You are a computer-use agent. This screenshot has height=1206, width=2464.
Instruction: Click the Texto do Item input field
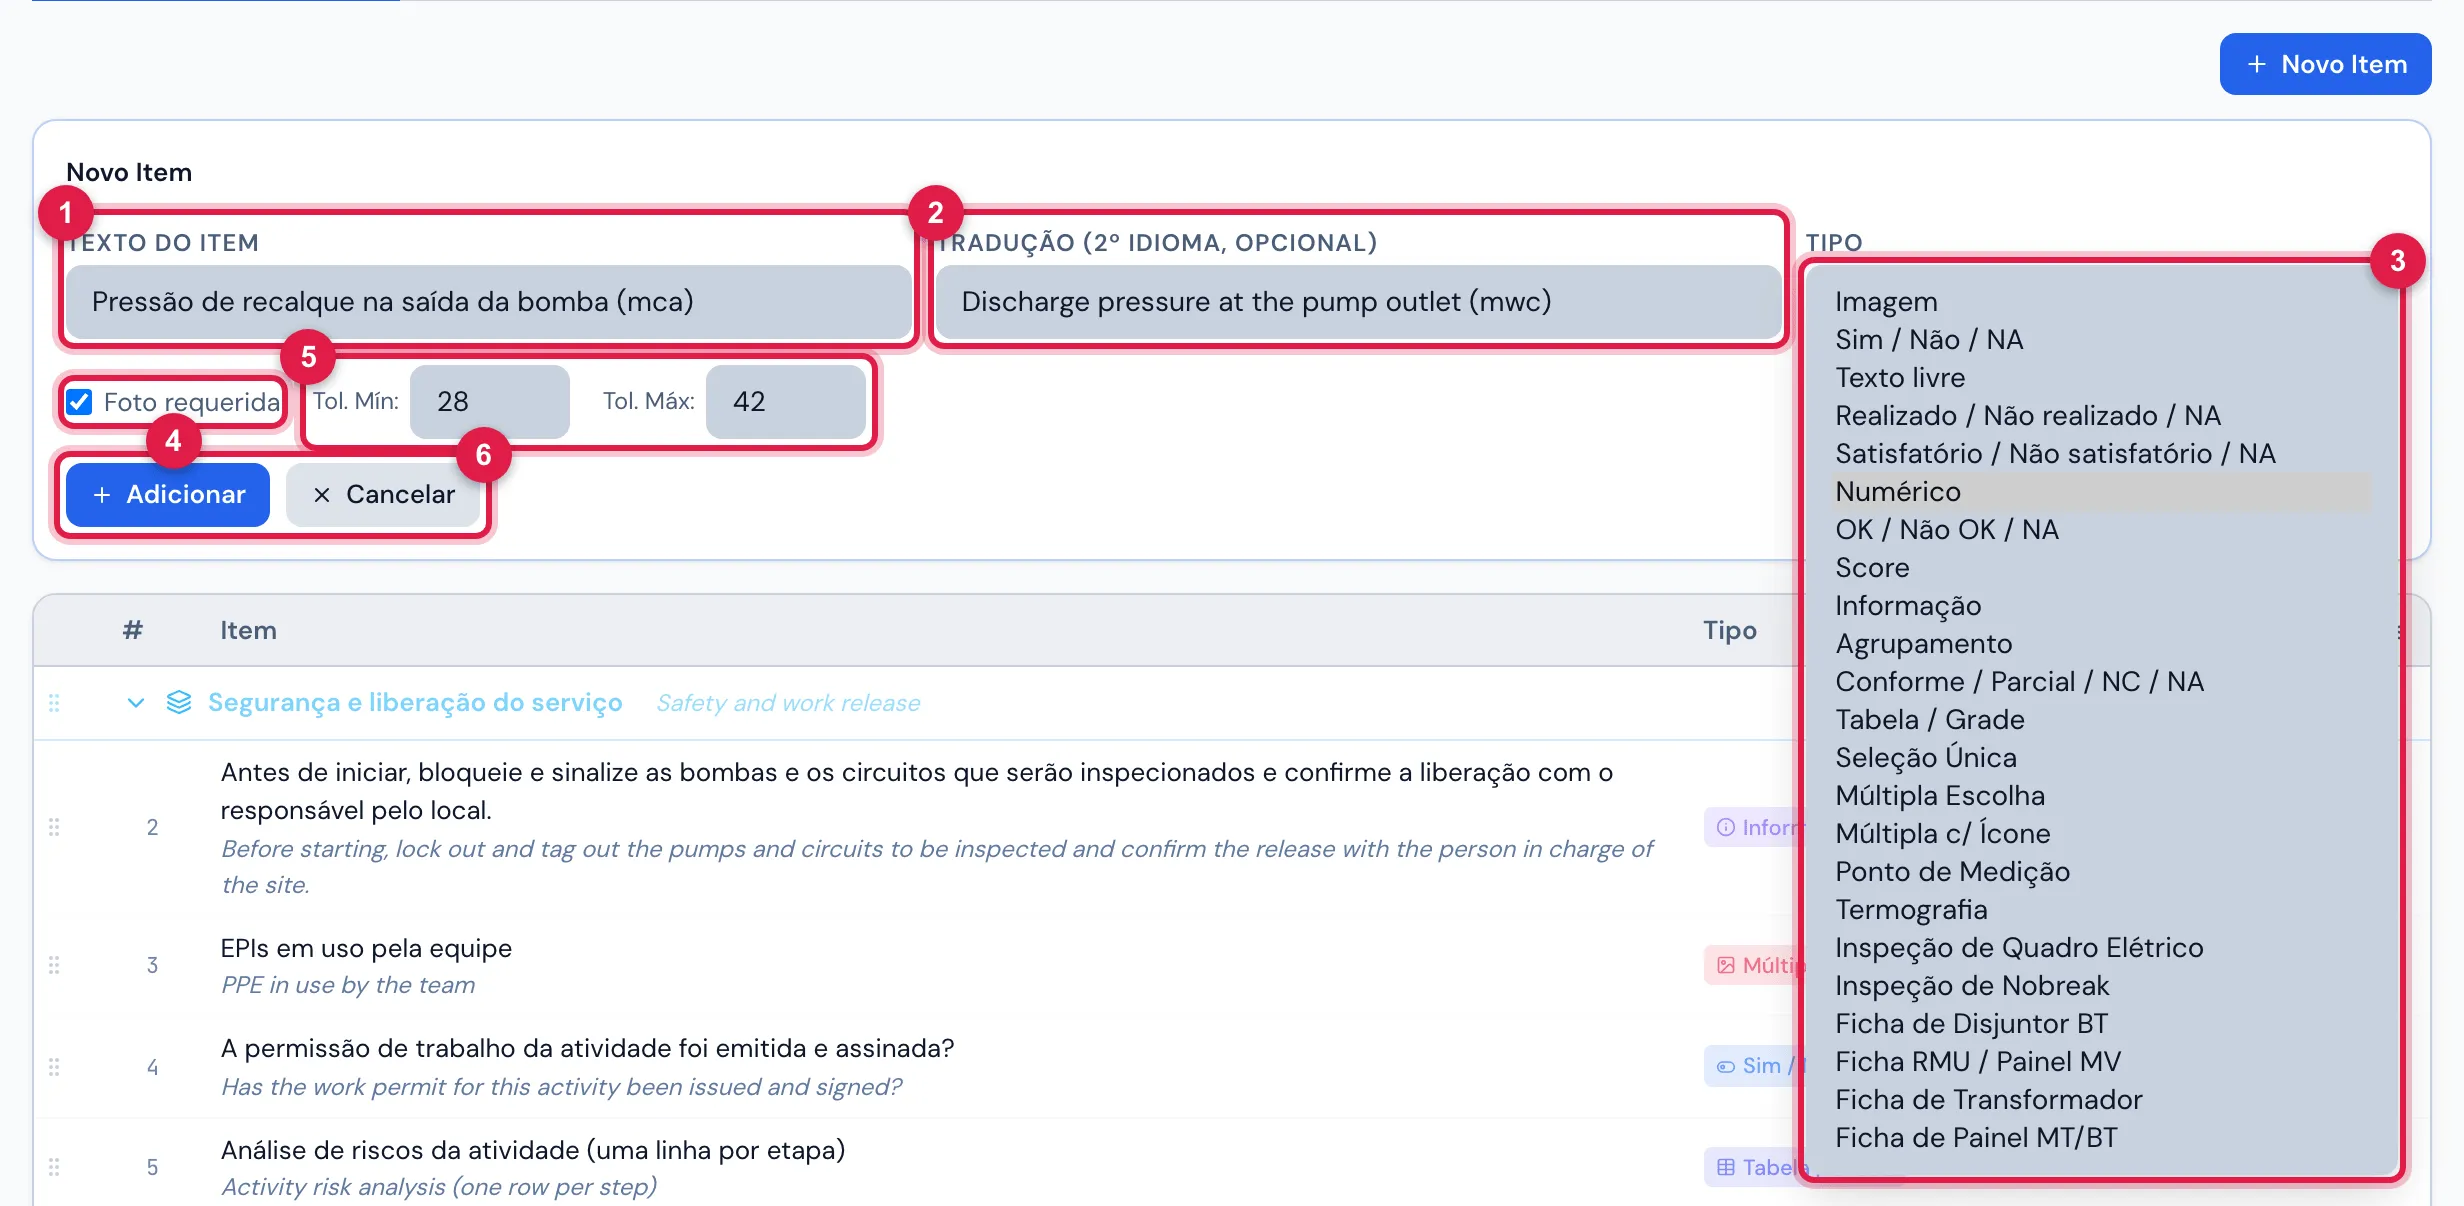coord(488,302)
